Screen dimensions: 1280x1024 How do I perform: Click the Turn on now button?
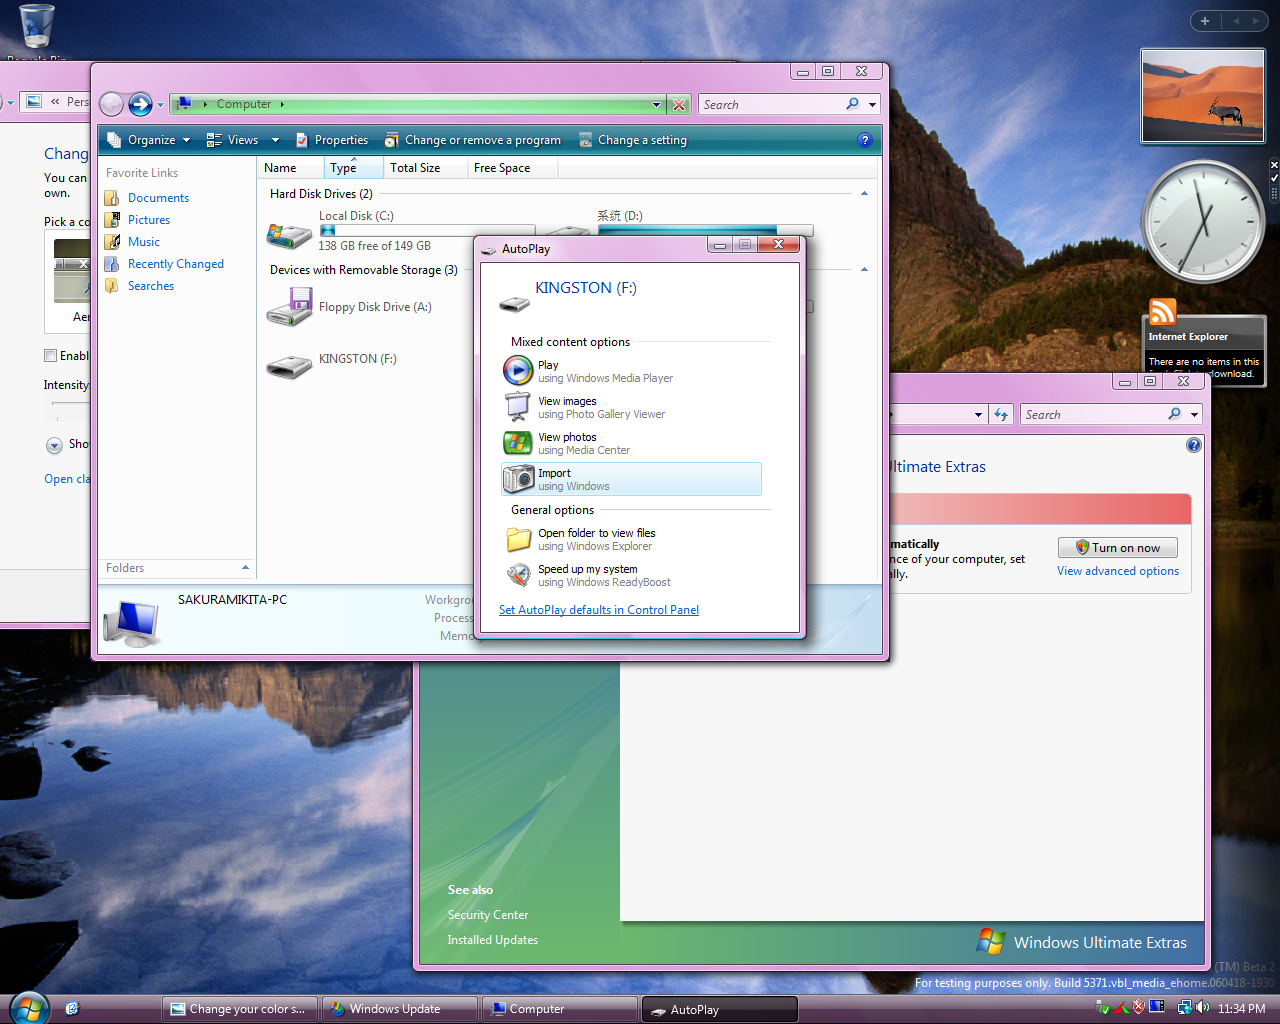(x=1118, y=547)
